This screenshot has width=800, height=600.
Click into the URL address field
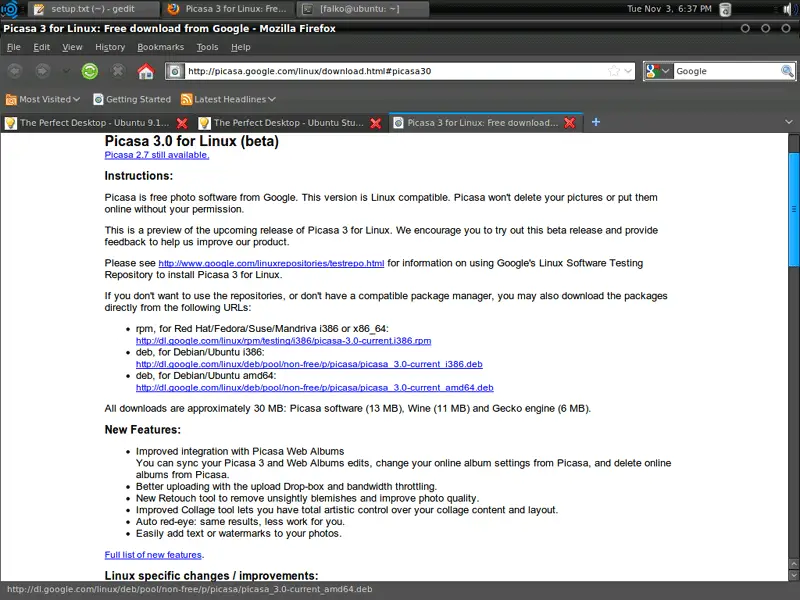pyautogui.click(x=396, y=71)
